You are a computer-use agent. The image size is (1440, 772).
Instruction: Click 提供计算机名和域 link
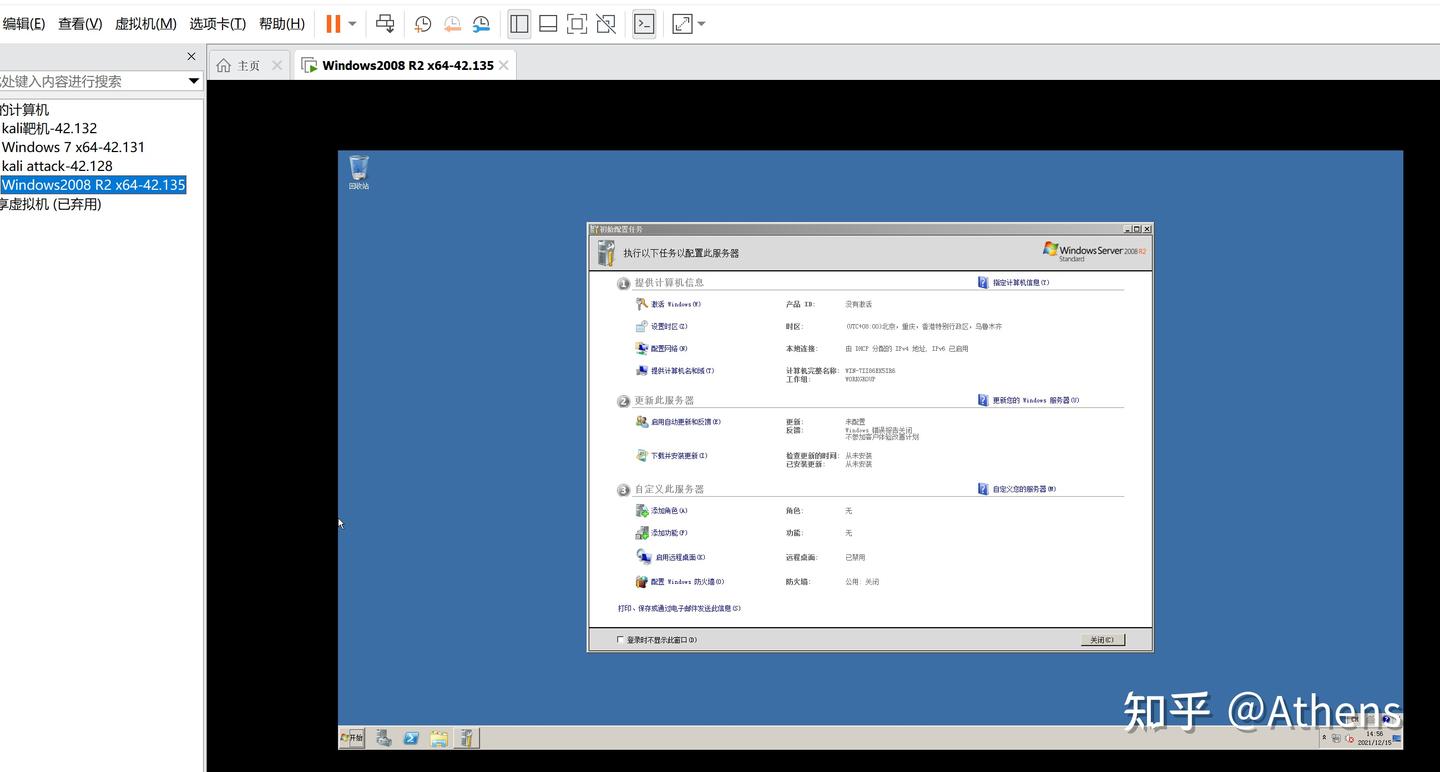(682, 371)
